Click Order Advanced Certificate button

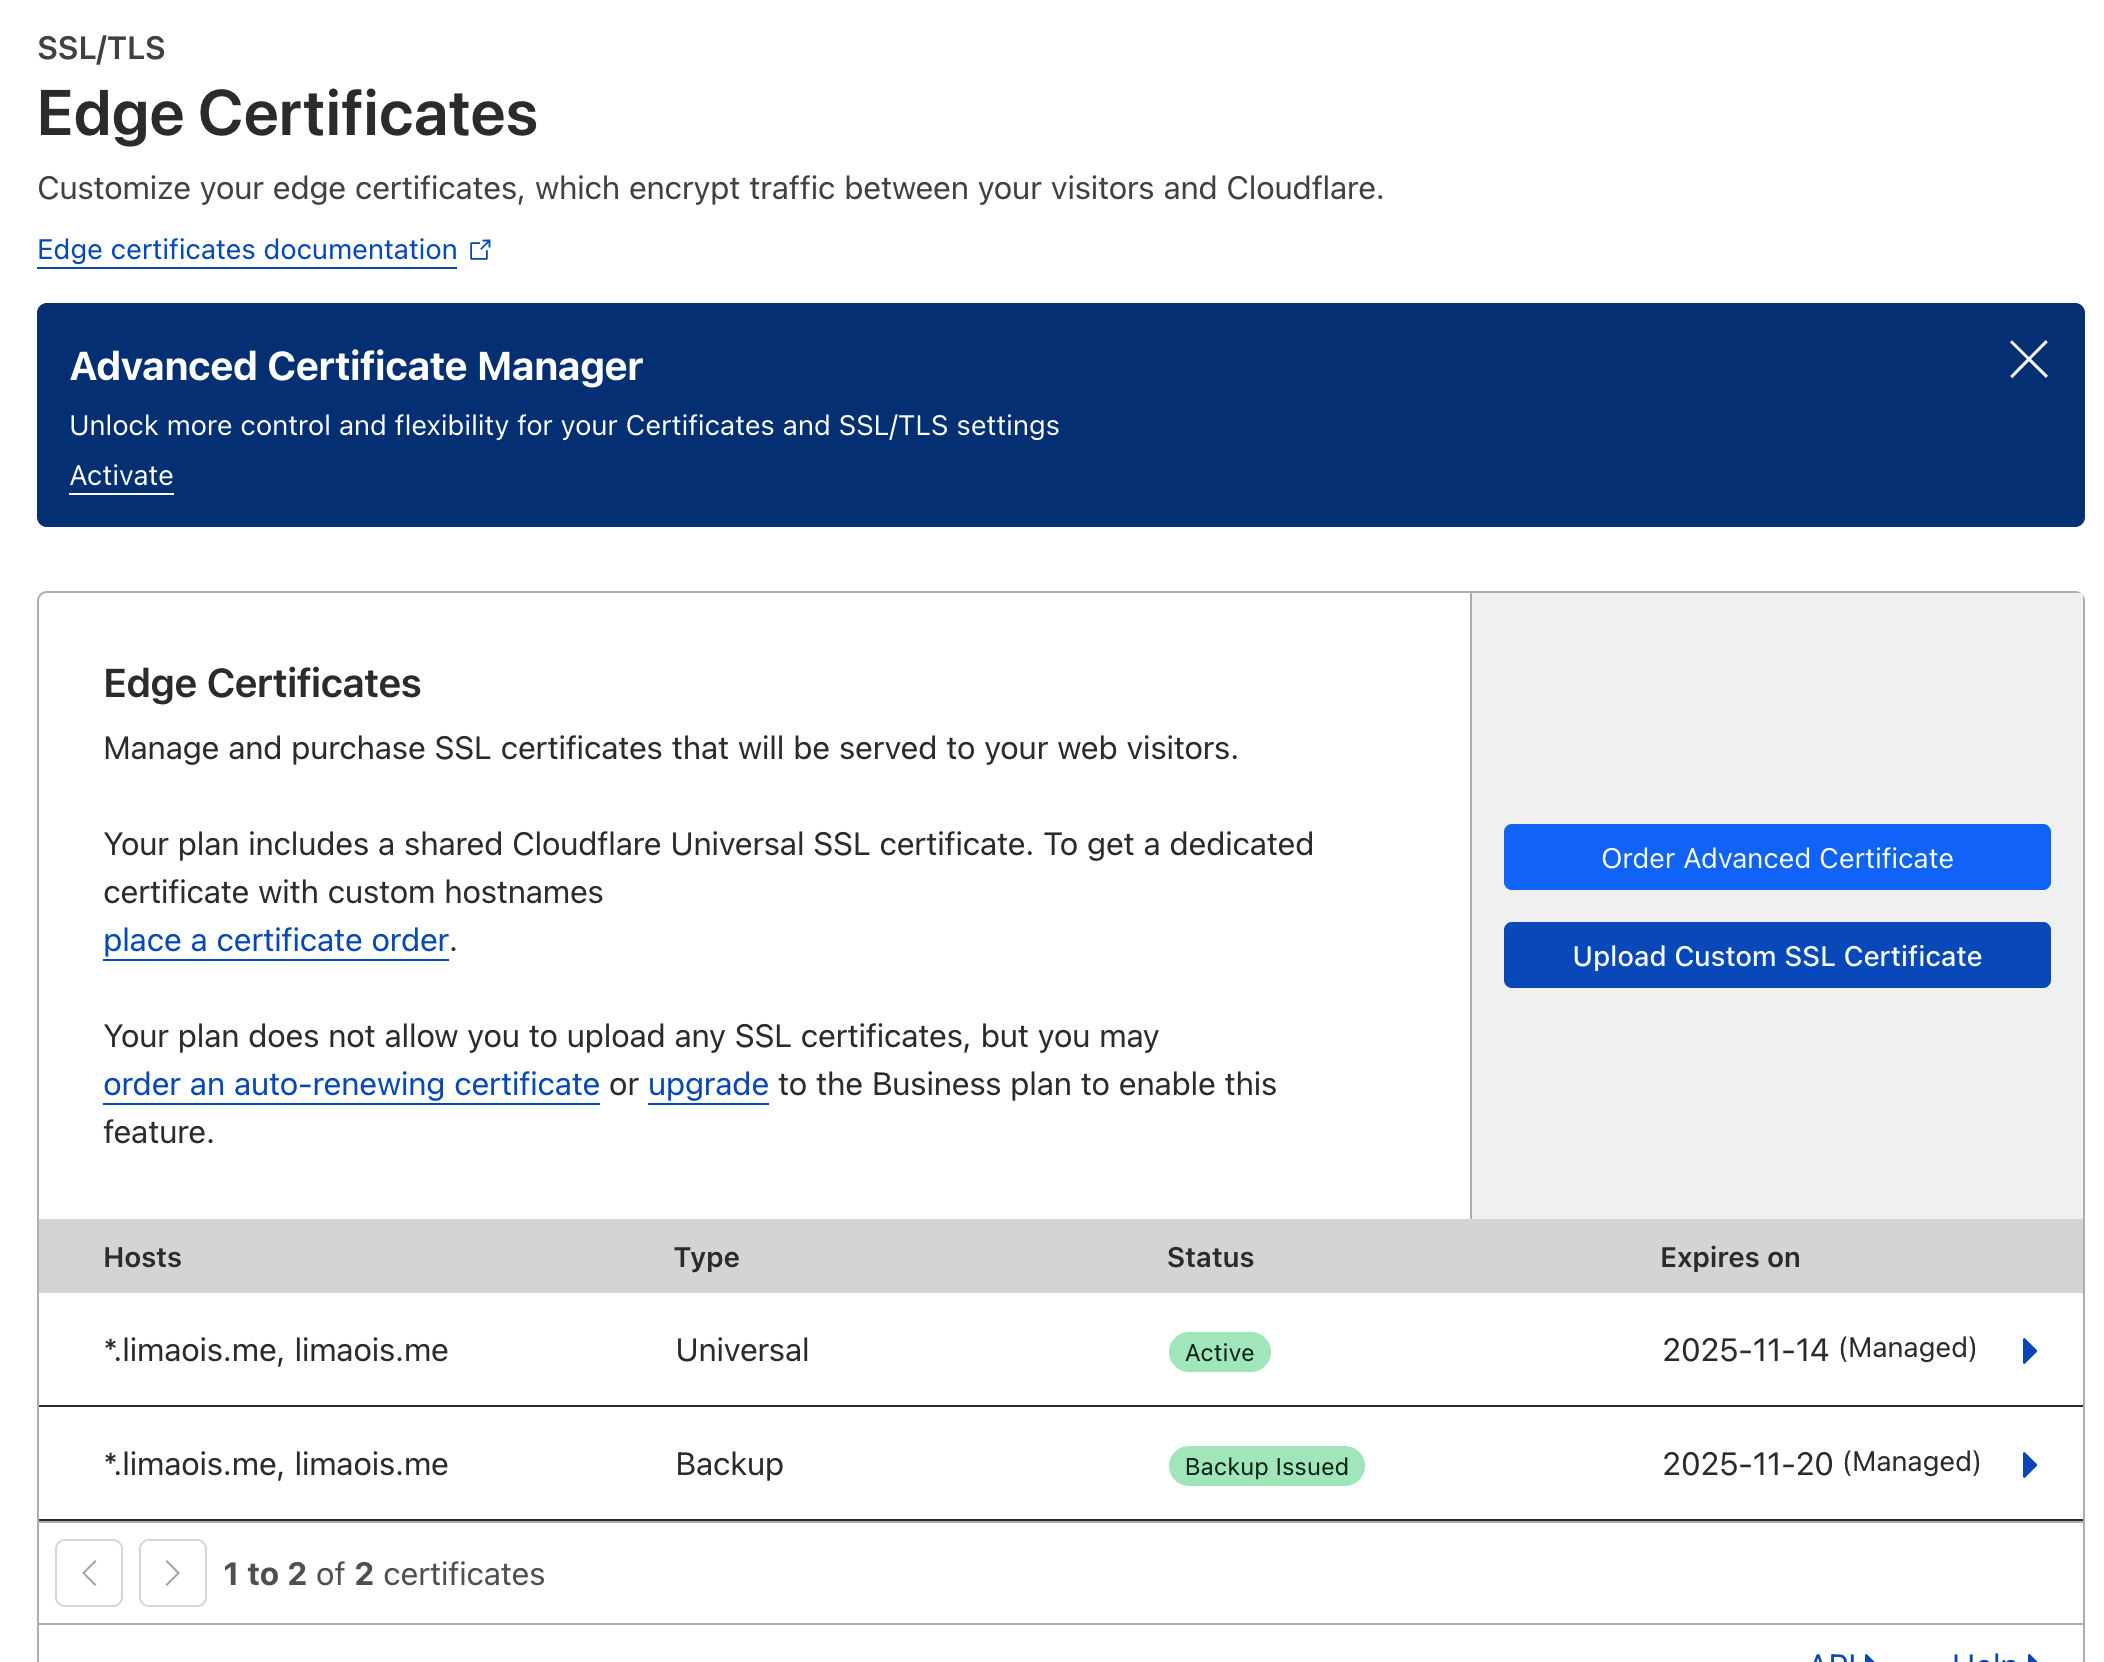click(x=1776, y=857)
